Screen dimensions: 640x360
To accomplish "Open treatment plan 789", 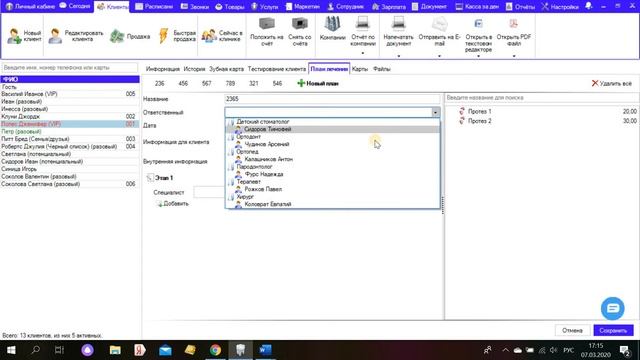I will click(x=230, y=83).
